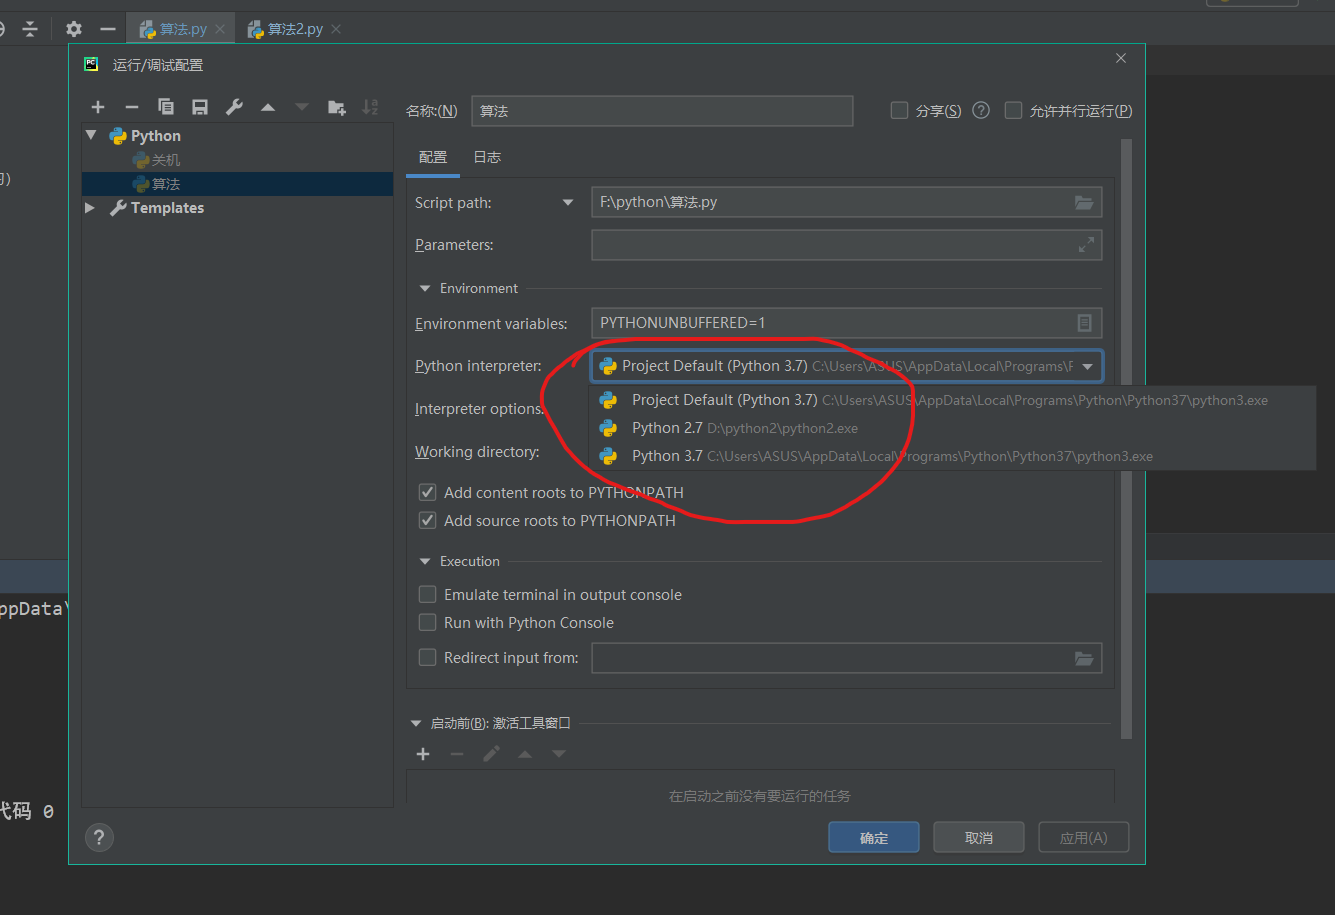Image resolution: width=1335 pixels, height=915 pixels.
Task: Uncheck Add content roots to PYTHONPATH
Action: [x=428, y=493]
